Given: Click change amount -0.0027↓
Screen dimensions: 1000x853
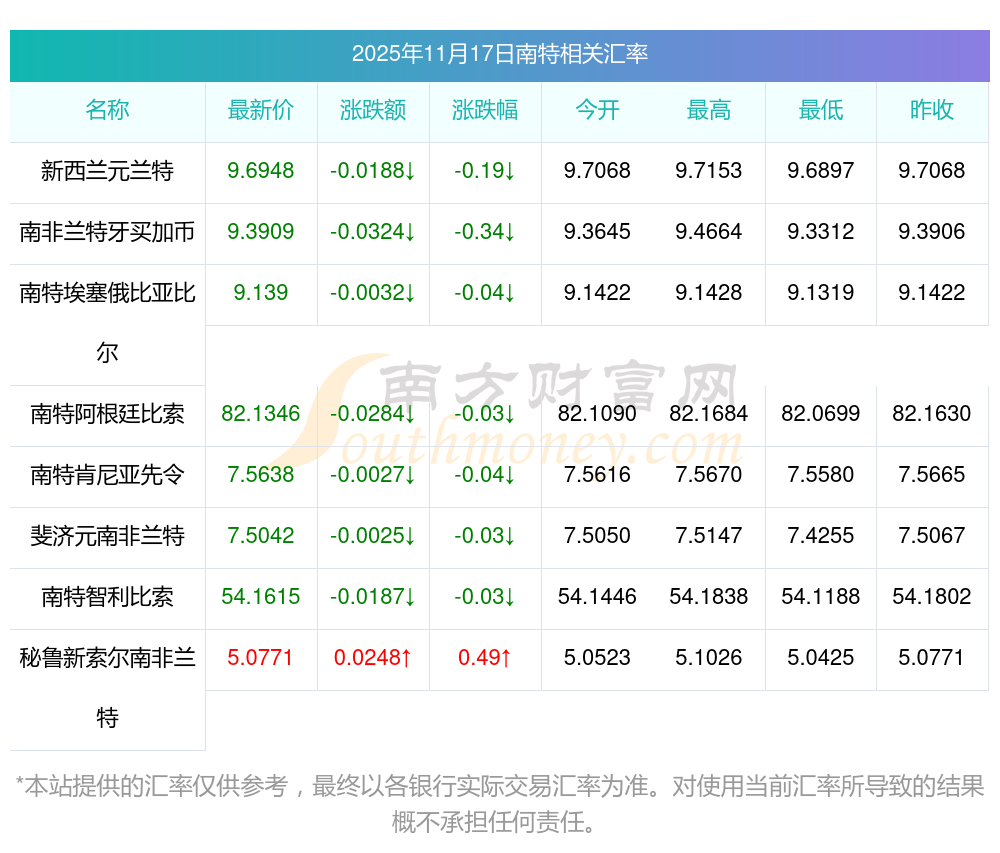Looking at the screenshot, I should click(373, 475).
